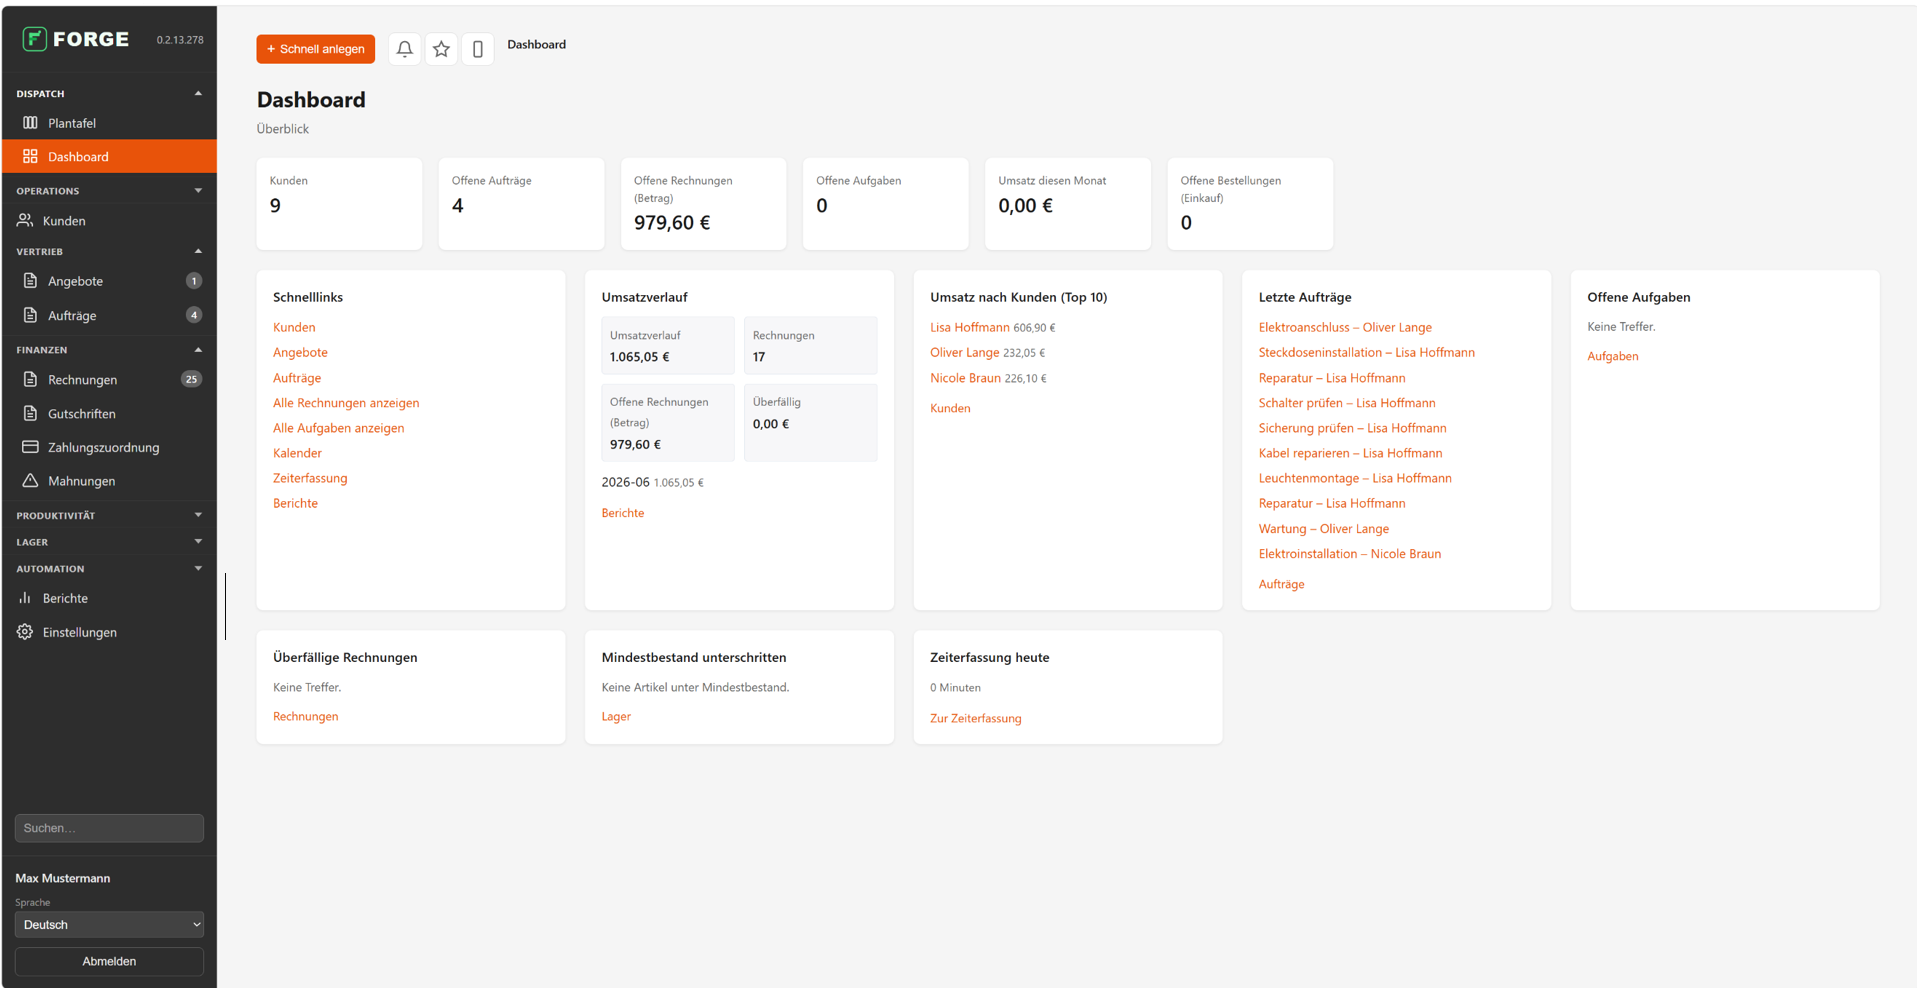Click the favorites star icon
This screenshot has width=1917, height=991.
pyautogui.click(x=441, y=48)
